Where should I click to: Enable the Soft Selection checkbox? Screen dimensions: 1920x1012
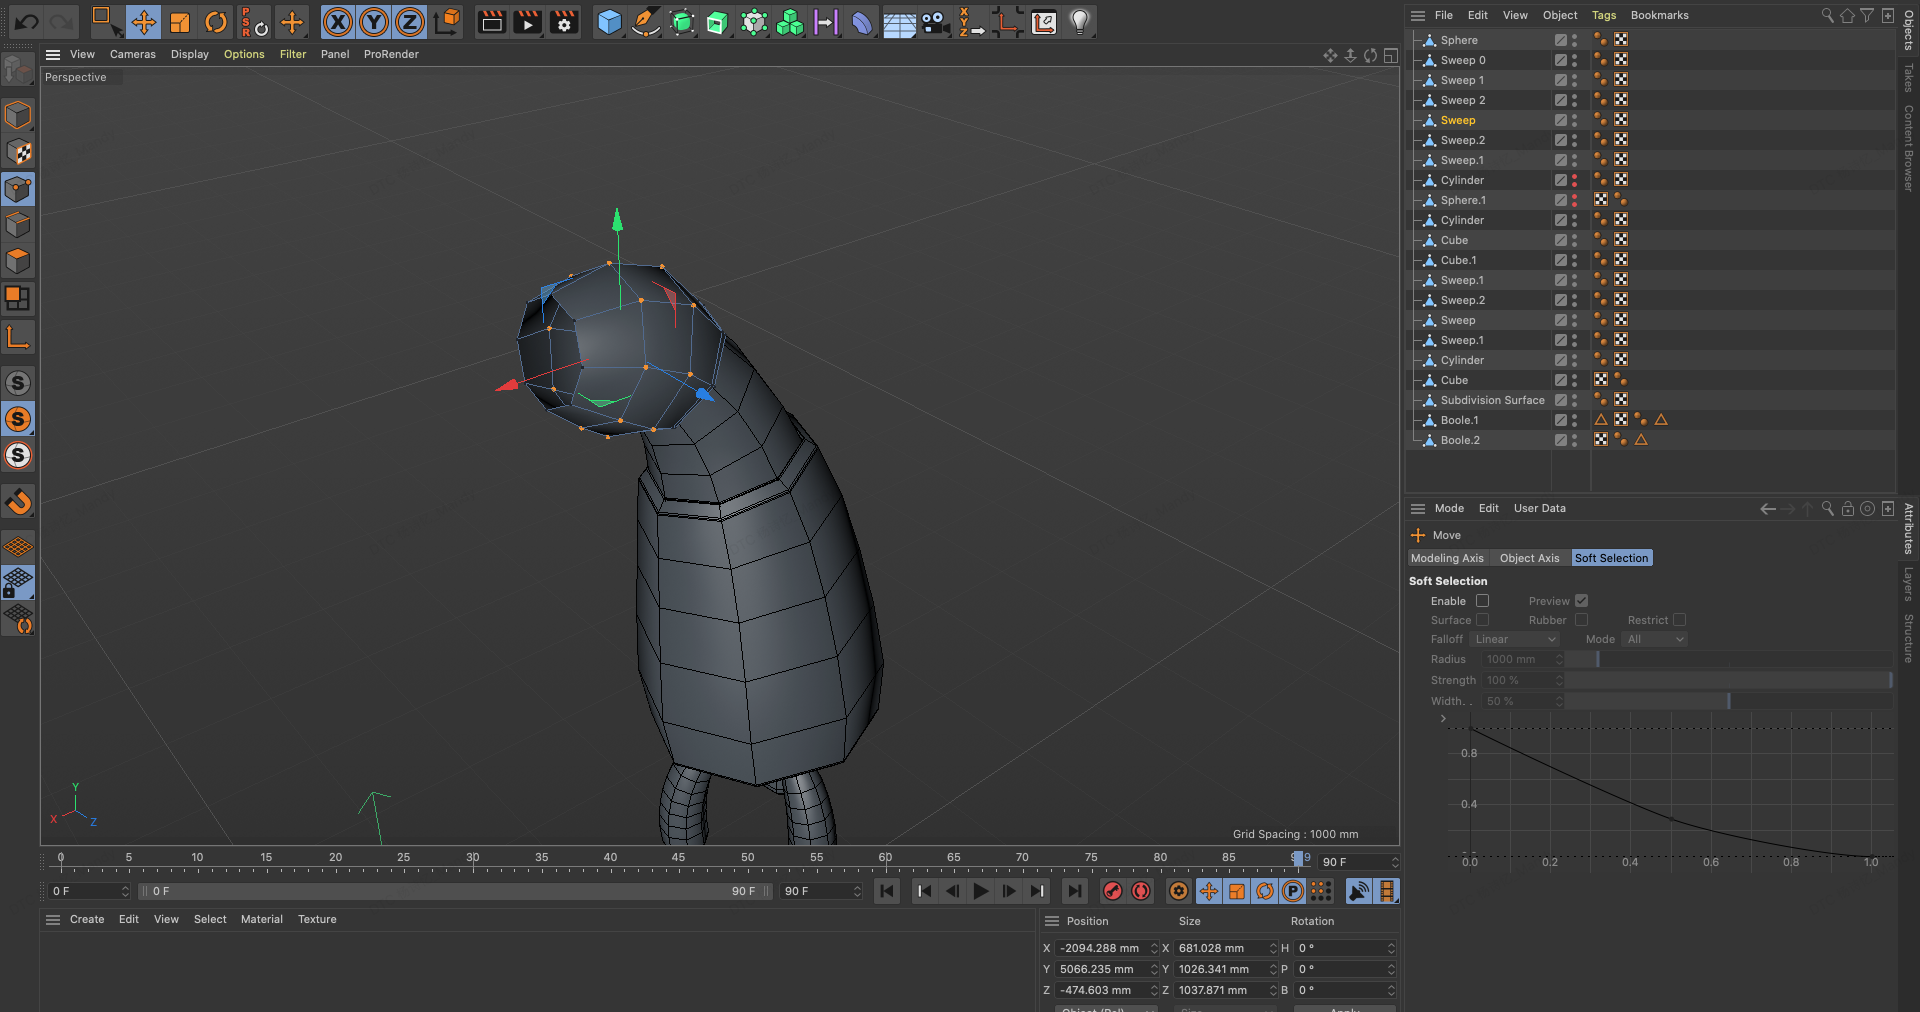(1483, 601)
